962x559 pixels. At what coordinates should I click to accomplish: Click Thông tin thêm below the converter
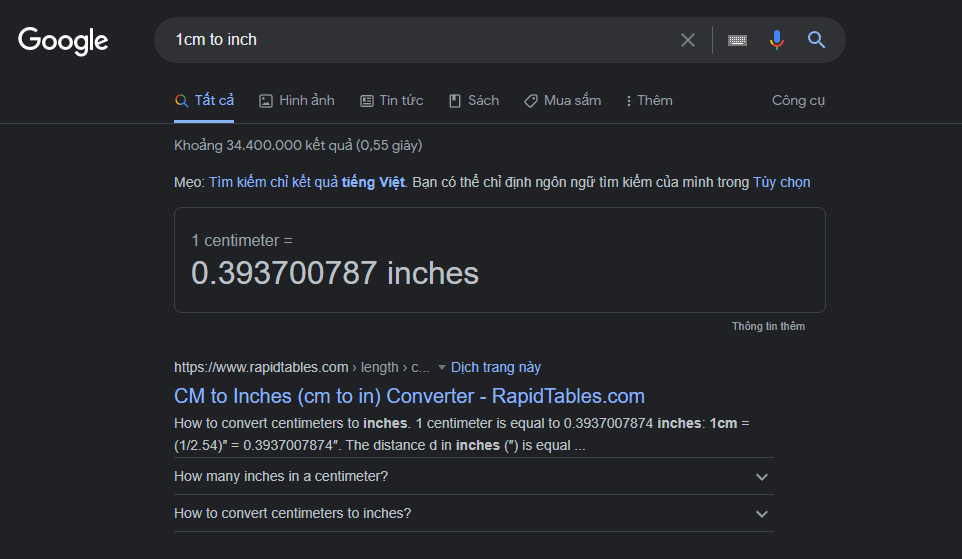click(x=768, y=326)
